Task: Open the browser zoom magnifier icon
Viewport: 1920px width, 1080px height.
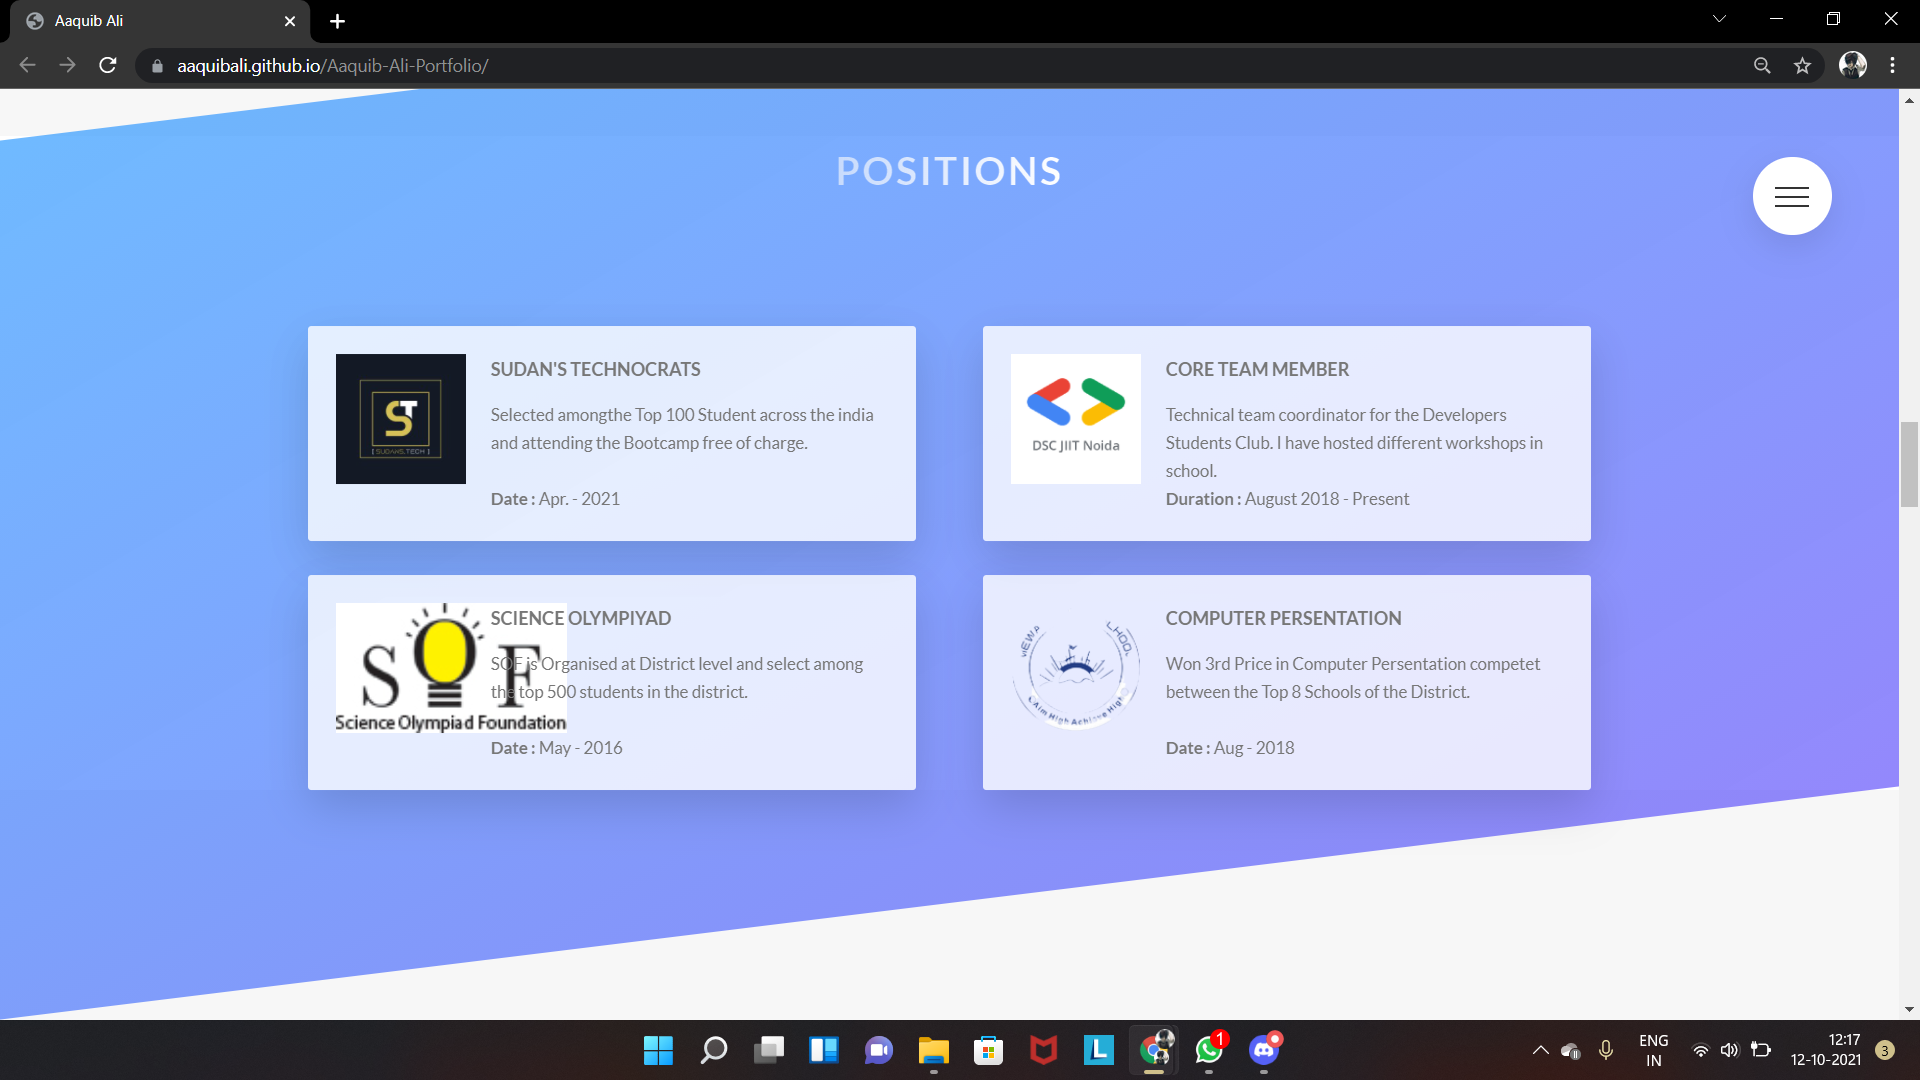Action: point(1762,66)
